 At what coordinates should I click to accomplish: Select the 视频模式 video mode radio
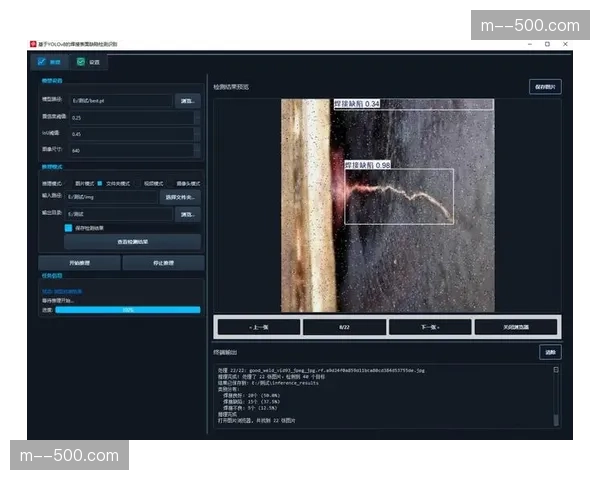click(150, 184)
